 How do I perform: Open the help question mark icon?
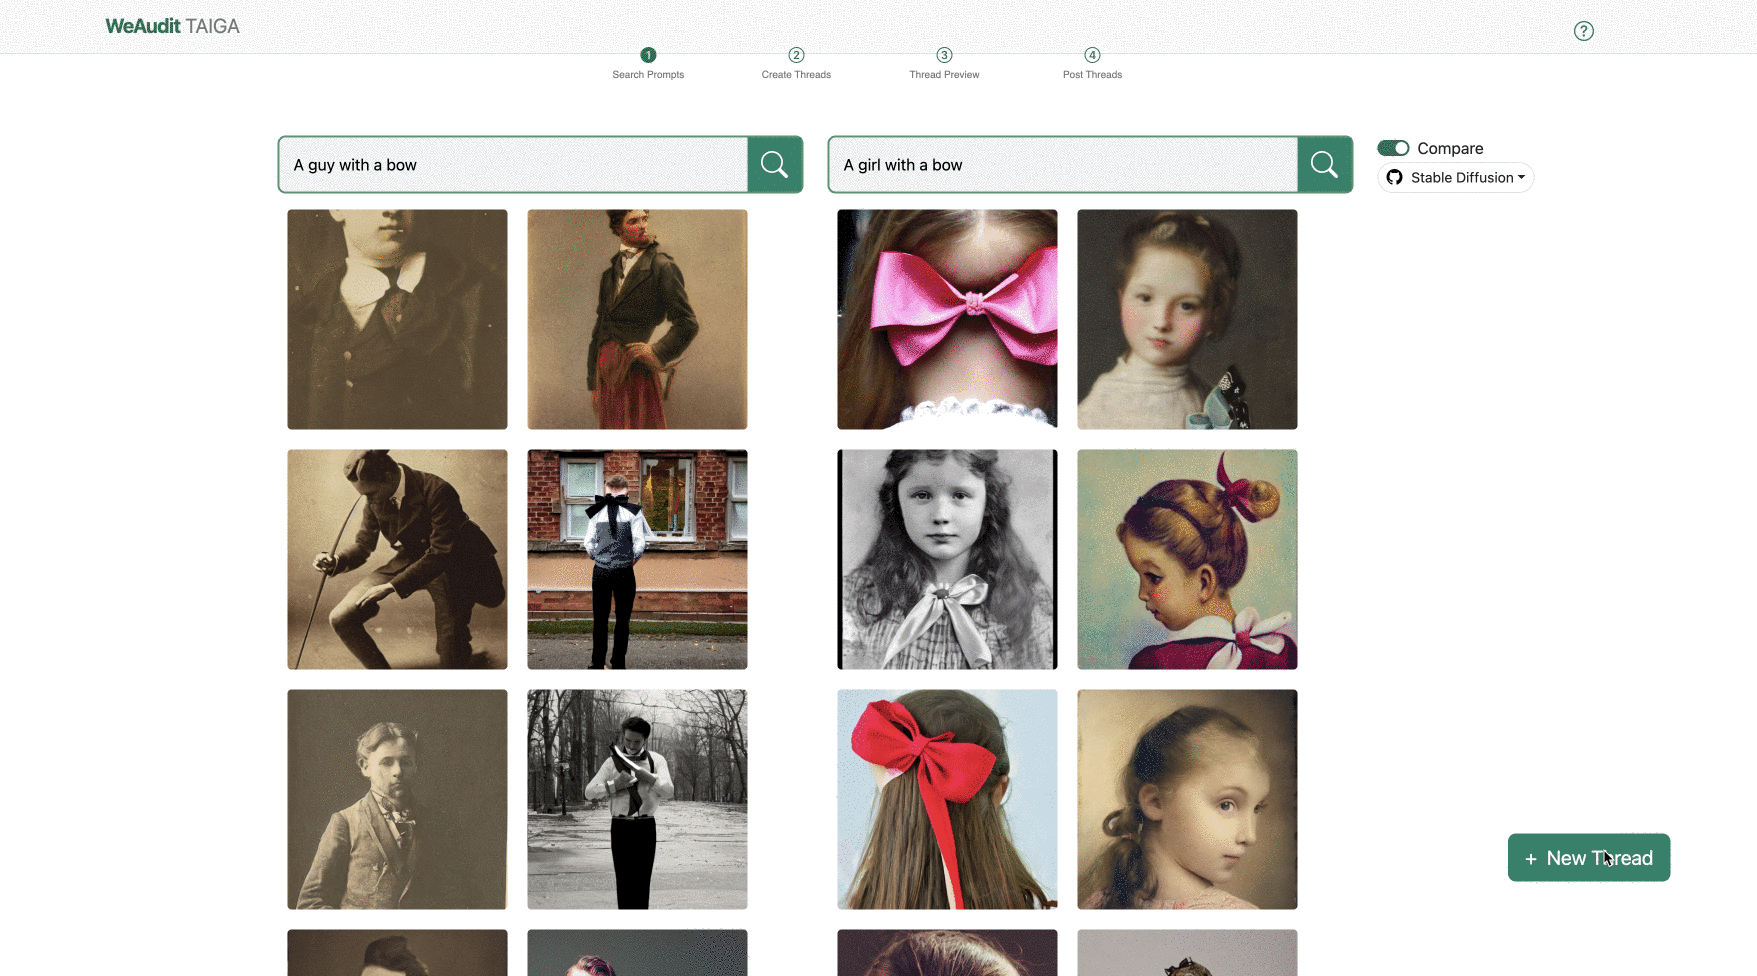click(1583, 31)
